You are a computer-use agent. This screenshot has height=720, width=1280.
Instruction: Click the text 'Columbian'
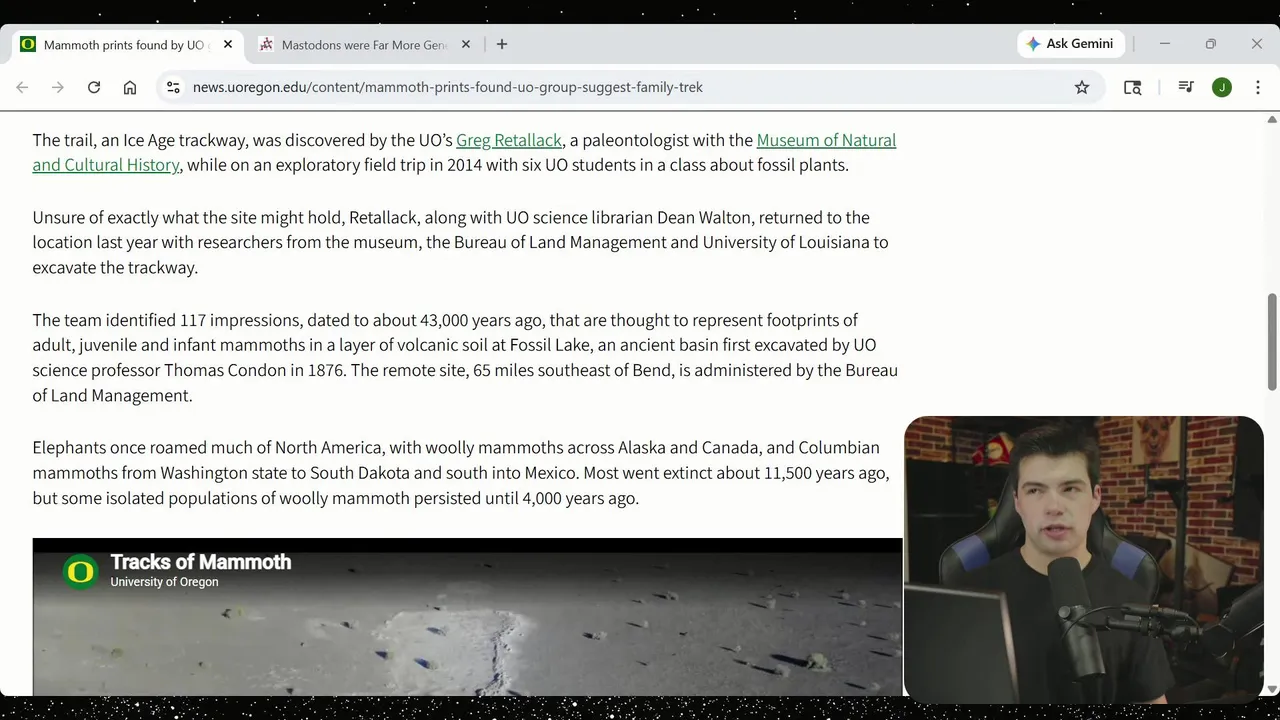[x=839, y=447]
